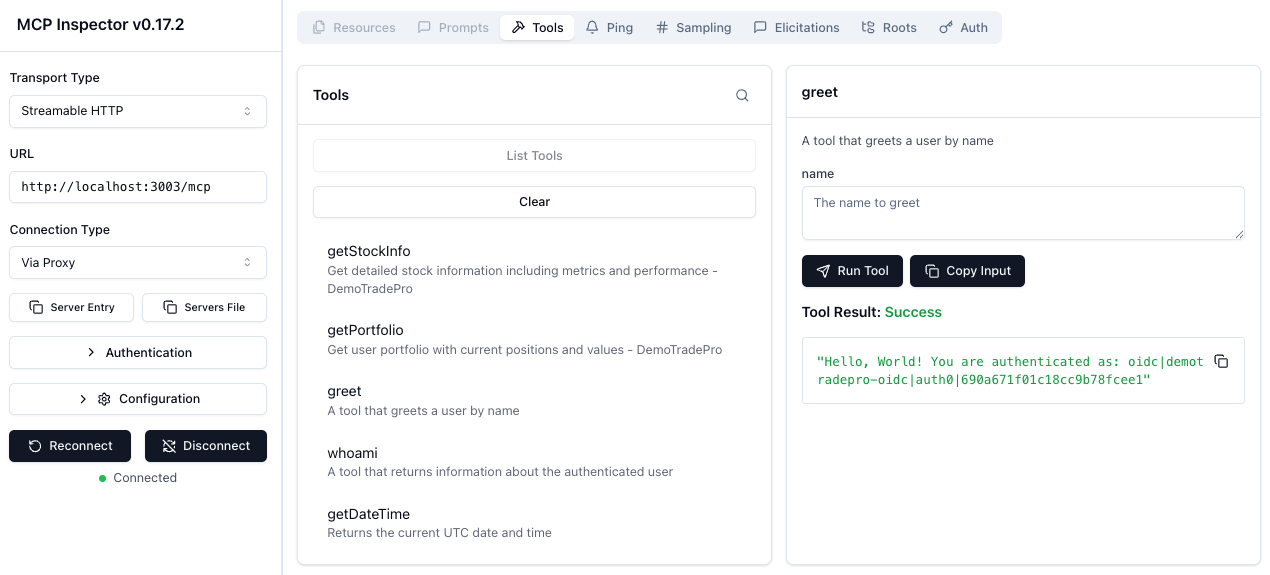Copy the tool result output text
This screenshot has height=575, width=1270.
pos(1221,362)
